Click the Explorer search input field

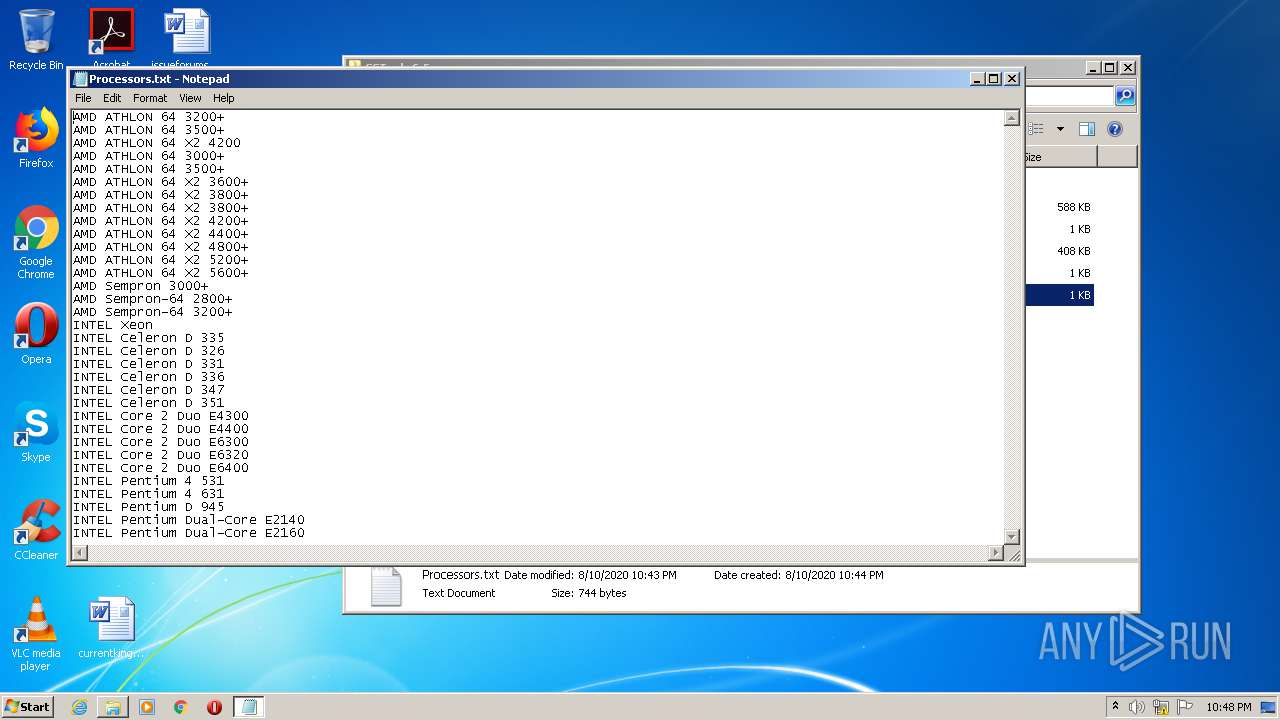[1068, 96]
